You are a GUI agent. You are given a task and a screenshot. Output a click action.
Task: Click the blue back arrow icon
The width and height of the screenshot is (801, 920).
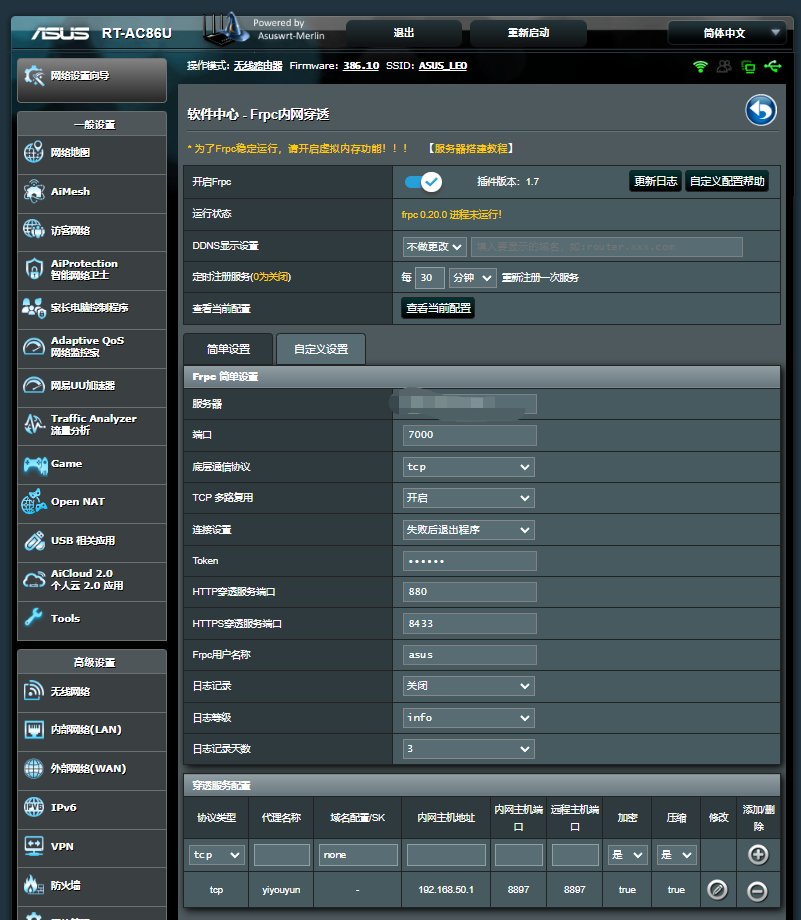[761, 110]
